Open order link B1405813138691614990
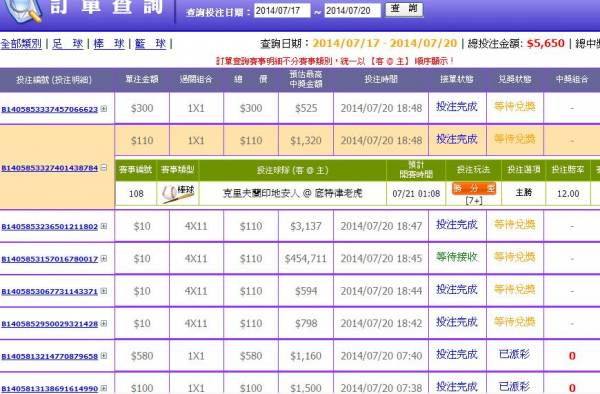This screenshot has width=600, height=394. pyautogui.click(x=50, y=389)
